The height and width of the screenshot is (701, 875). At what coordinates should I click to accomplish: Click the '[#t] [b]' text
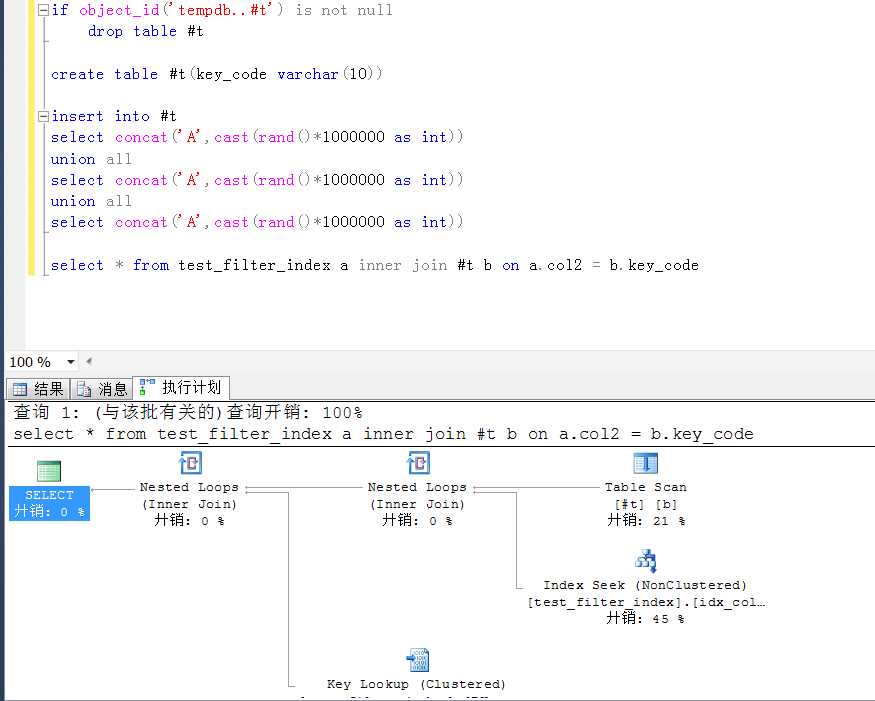[x=646, y=505]
